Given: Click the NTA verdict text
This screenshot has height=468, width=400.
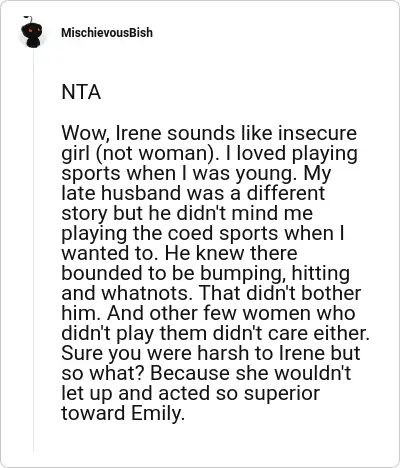Looking at the screenshot, I should coord(81,92).
